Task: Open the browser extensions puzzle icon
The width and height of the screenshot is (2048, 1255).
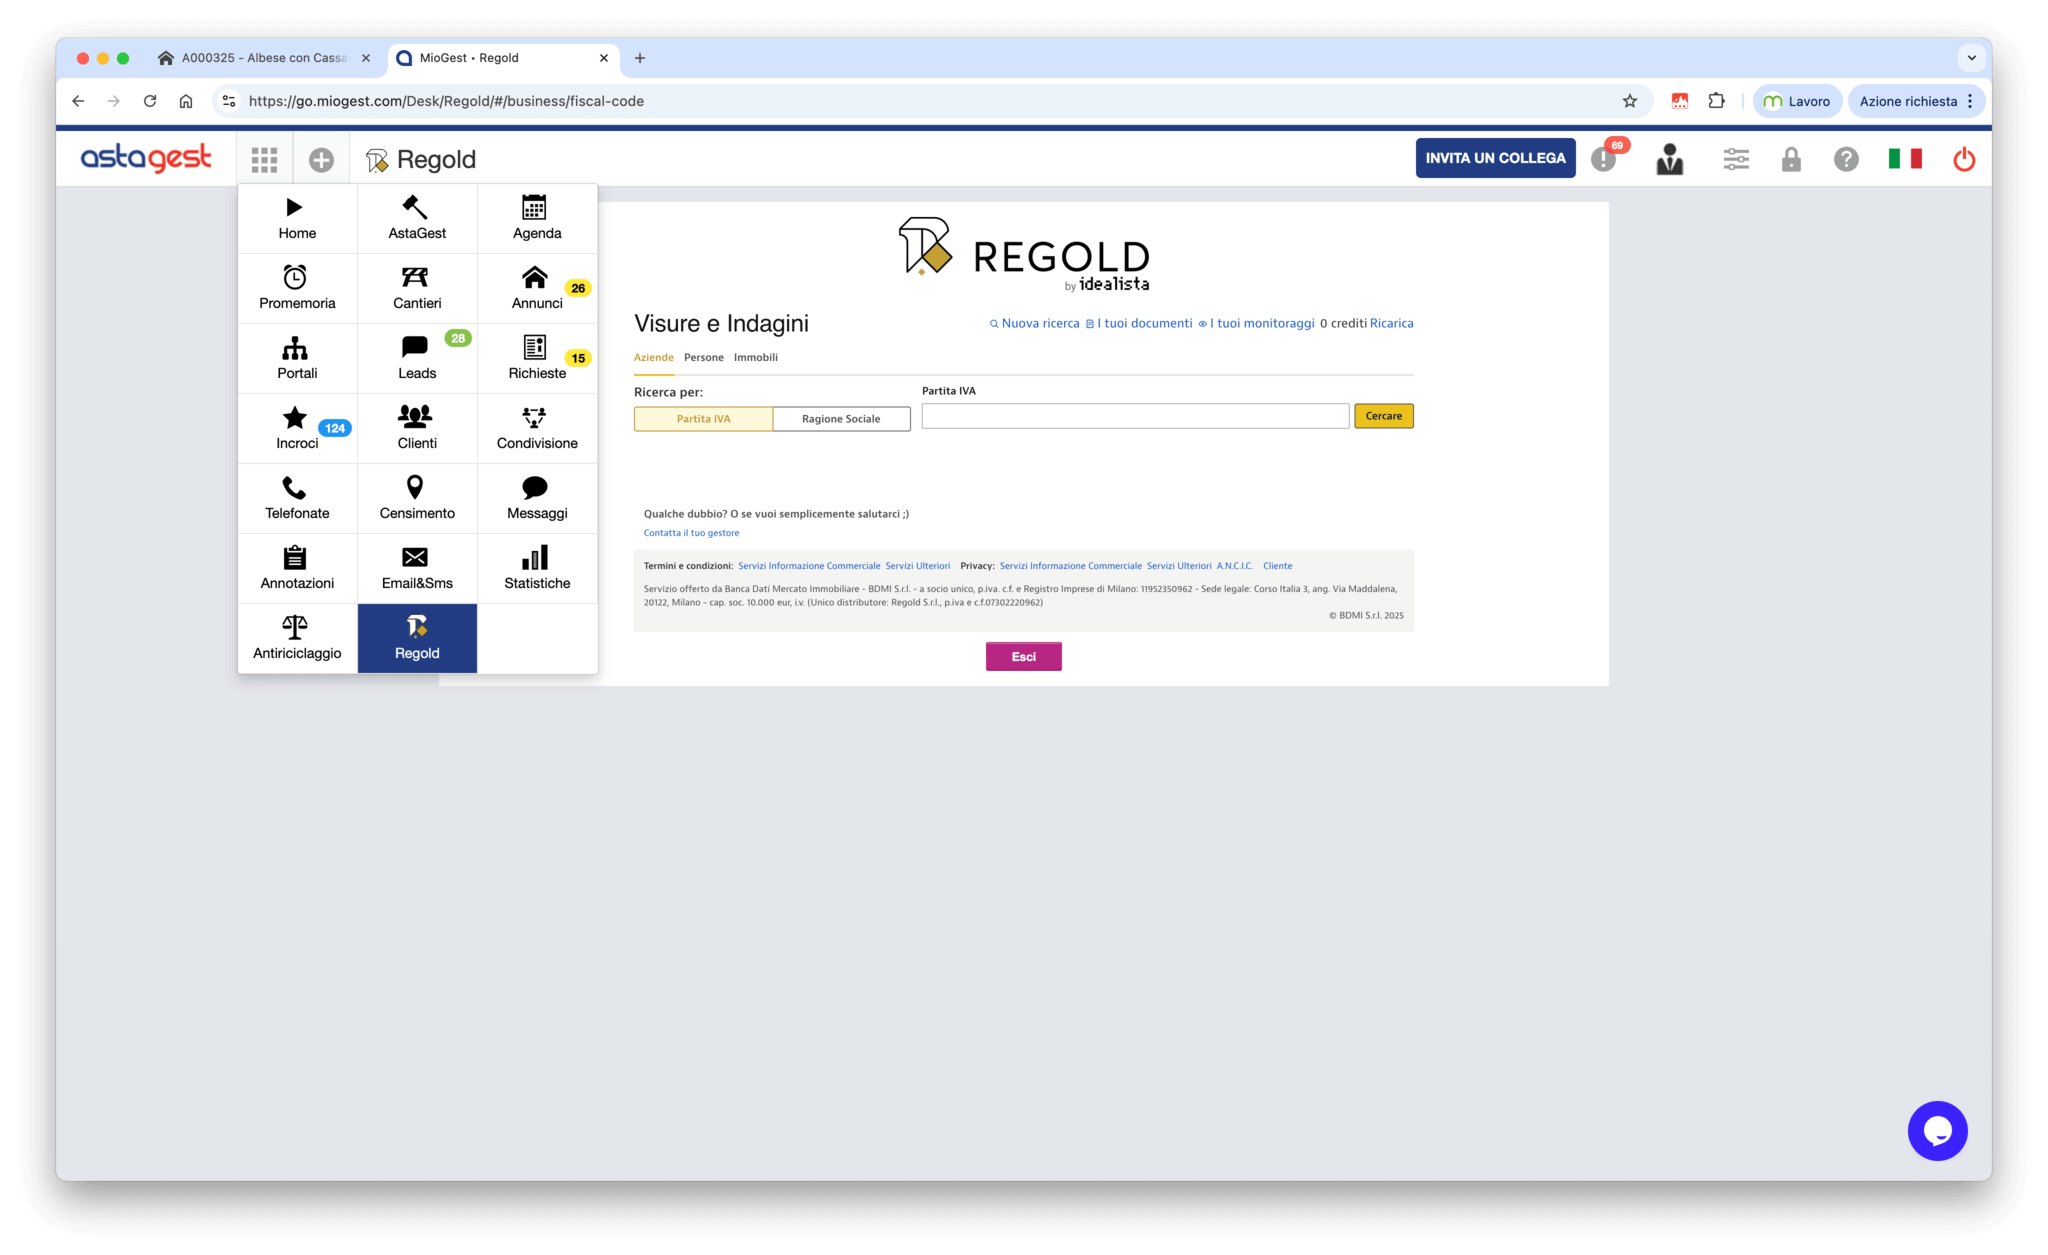Action: point(1717,101)
